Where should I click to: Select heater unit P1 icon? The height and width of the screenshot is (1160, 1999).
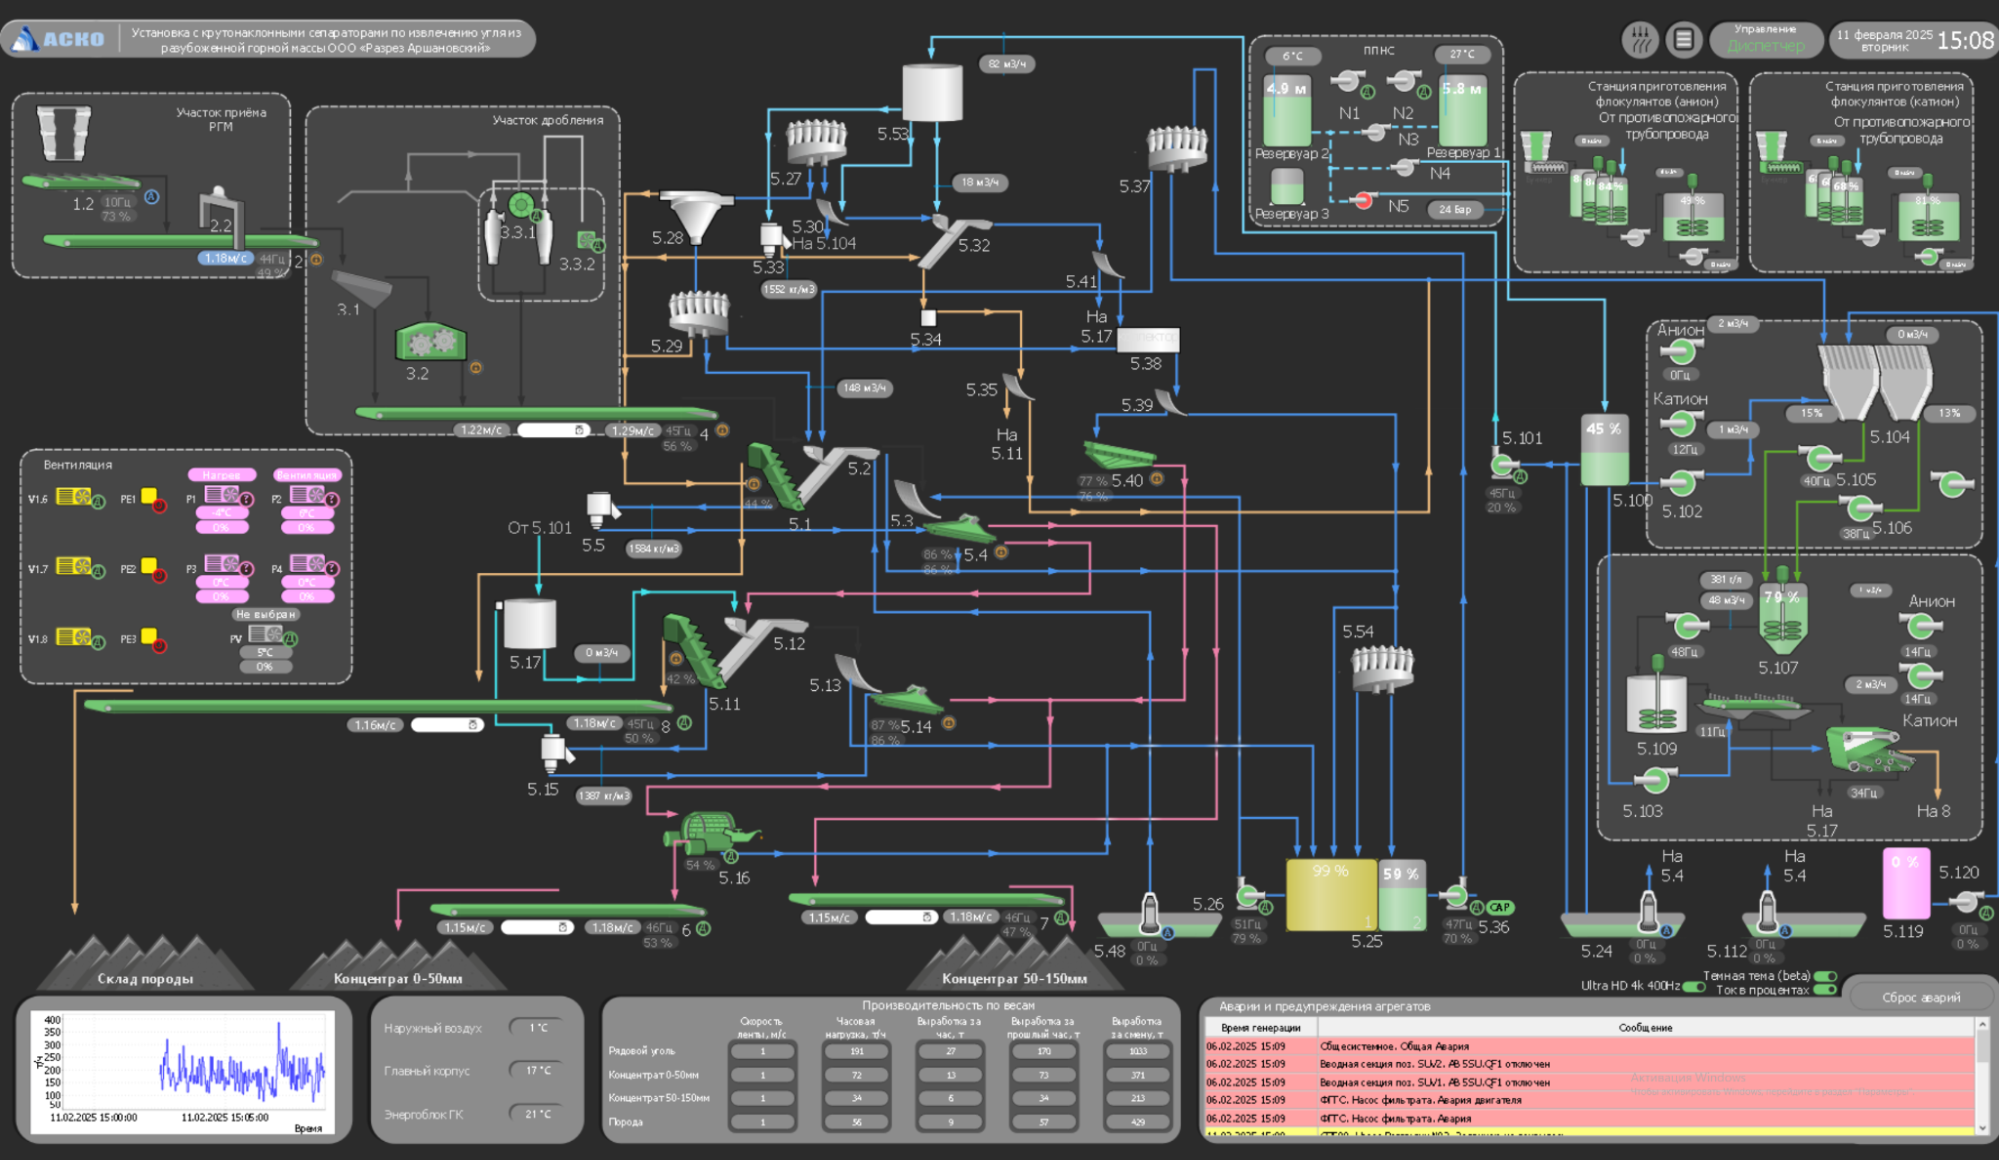tap(222, 494)
